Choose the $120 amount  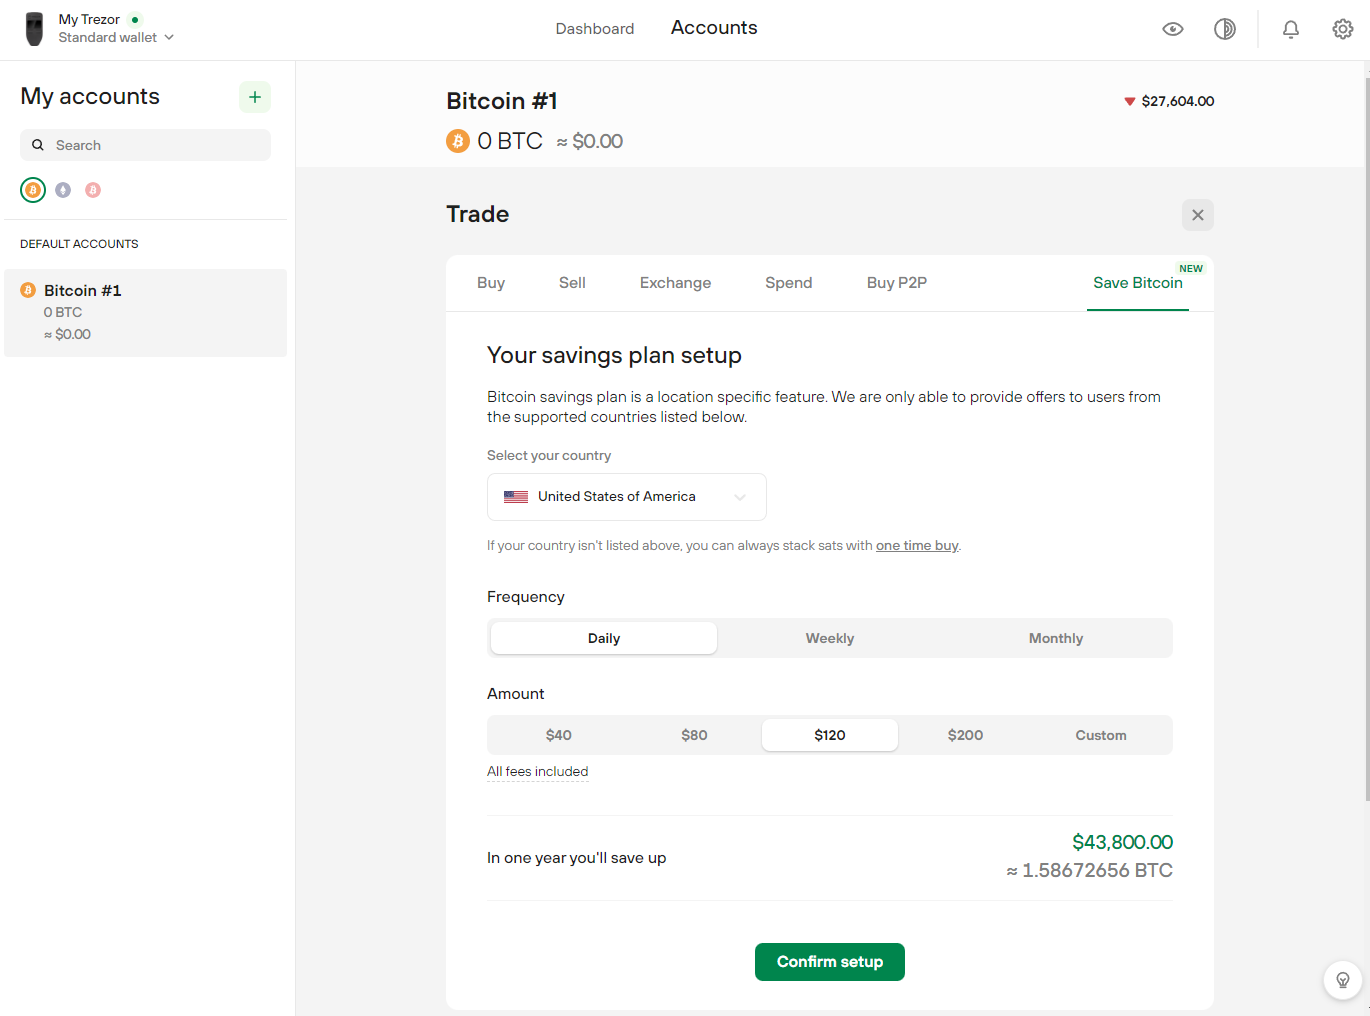(830, 735)
